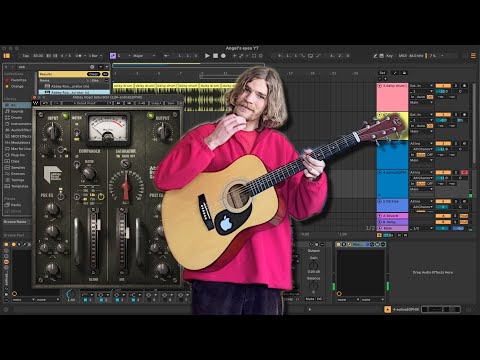The image size is (480, 360).
Task: Click the transport Stop button
Action: (x=215, y=56)
